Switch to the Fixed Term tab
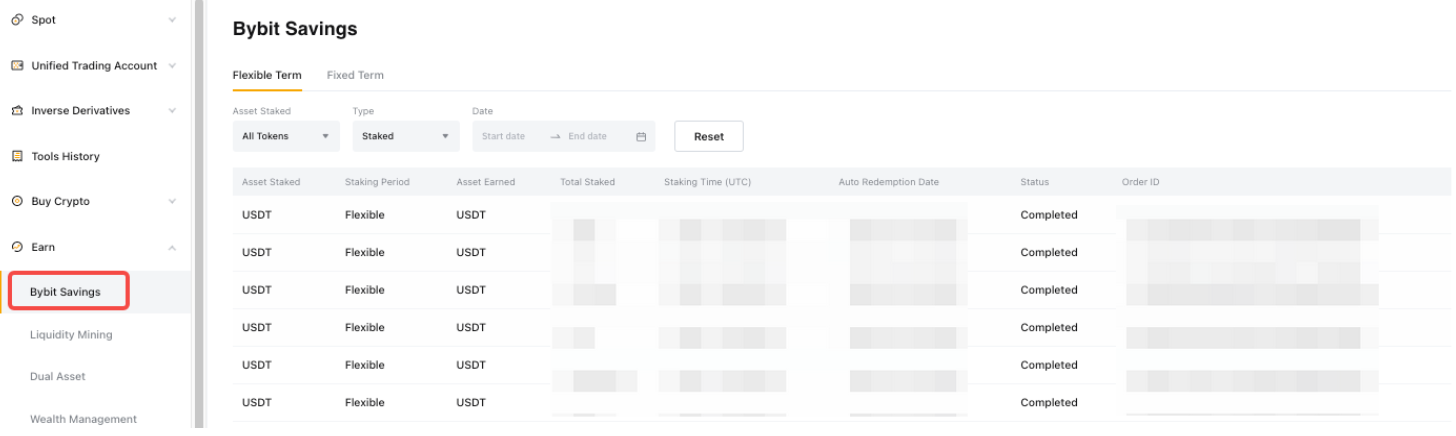1456x436 pixels. pyautogui.click(x=355, y=75)
